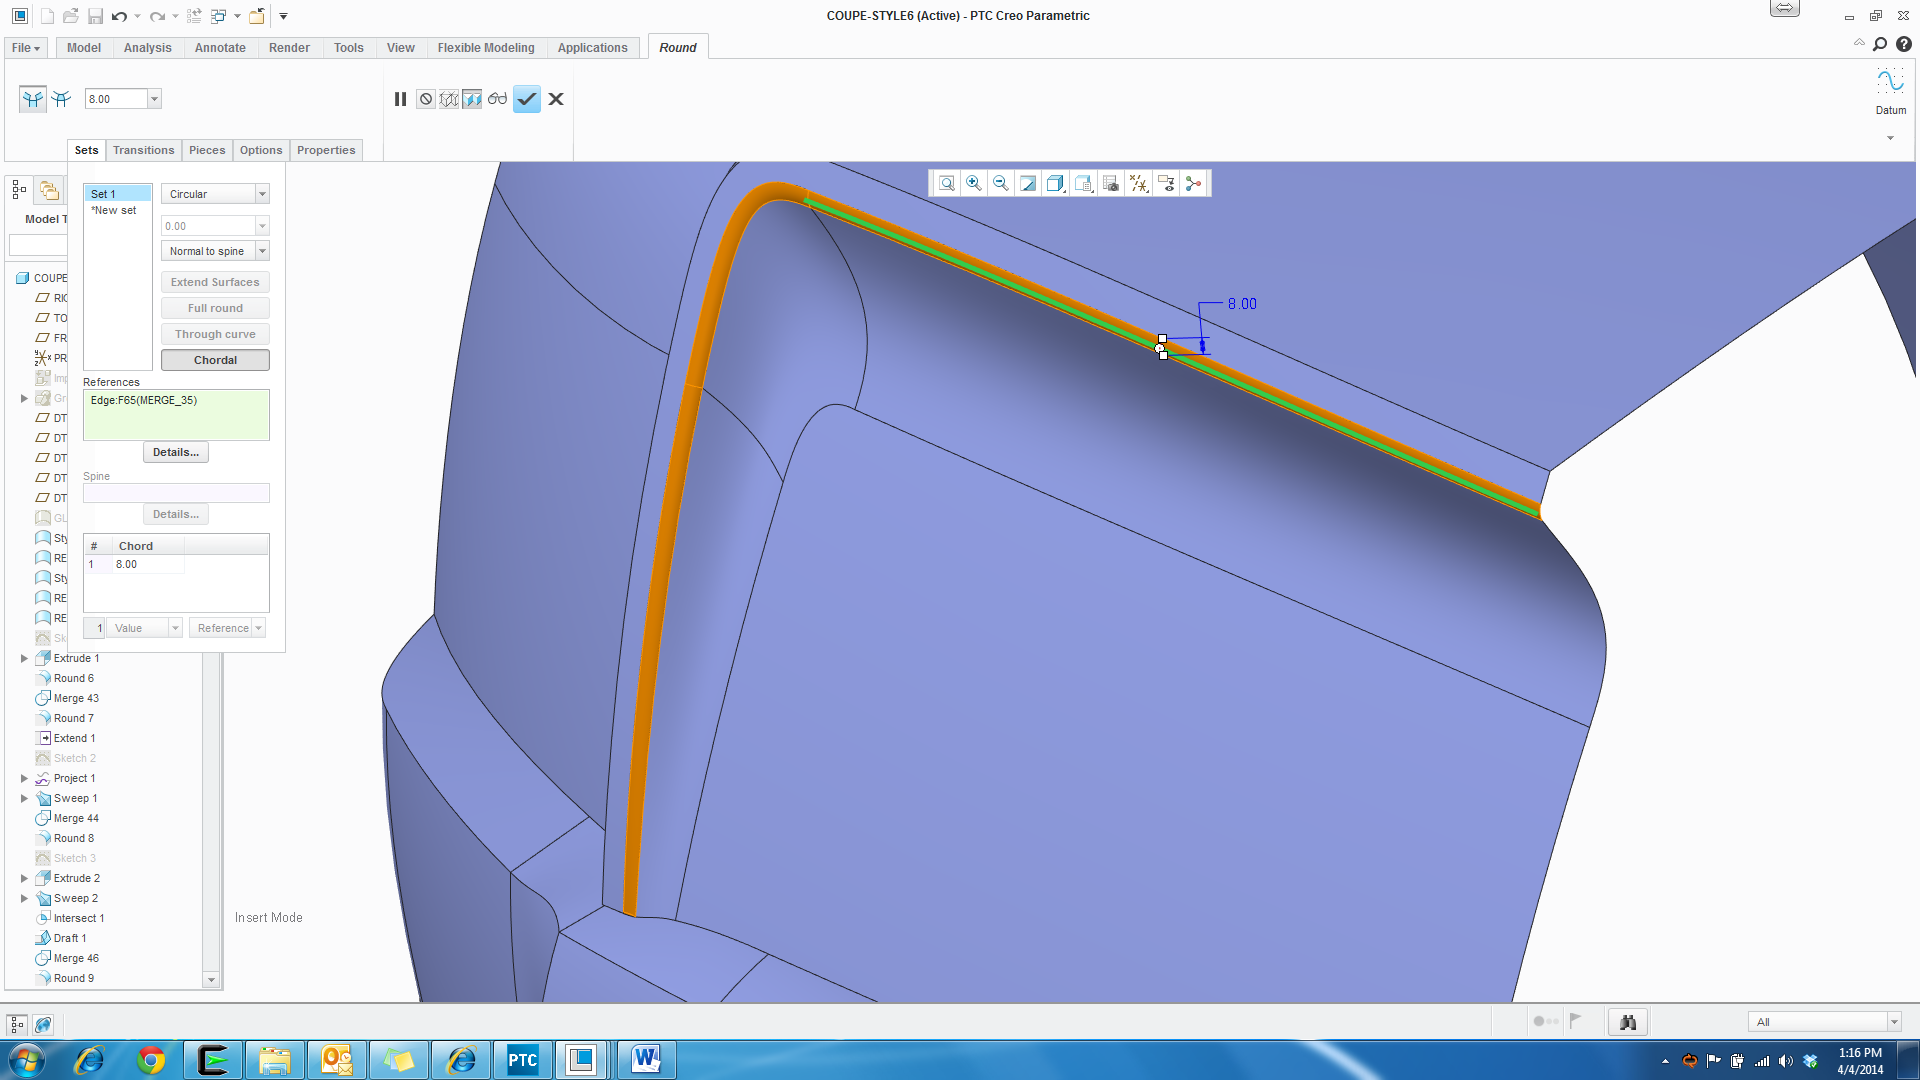Image resolution: width=1920 pixels, height=1080 pixels.
Task: Open the File menu
Action: 25,48
